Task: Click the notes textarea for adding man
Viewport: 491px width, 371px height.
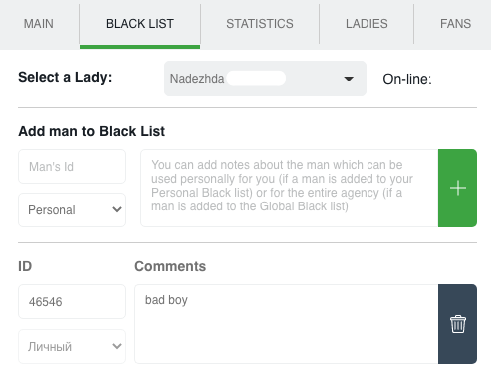Action: pos(289,188)
